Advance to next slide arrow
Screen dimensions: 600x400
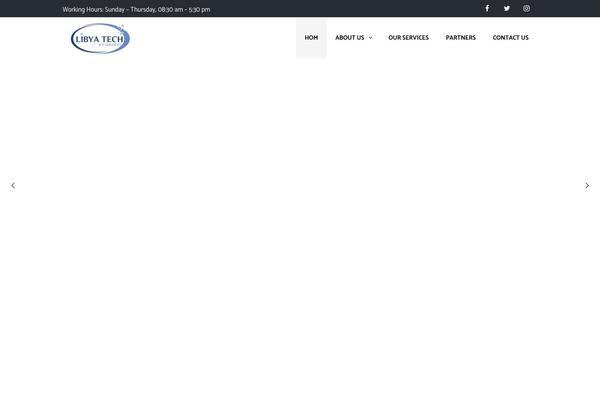(x=587, y=186)
